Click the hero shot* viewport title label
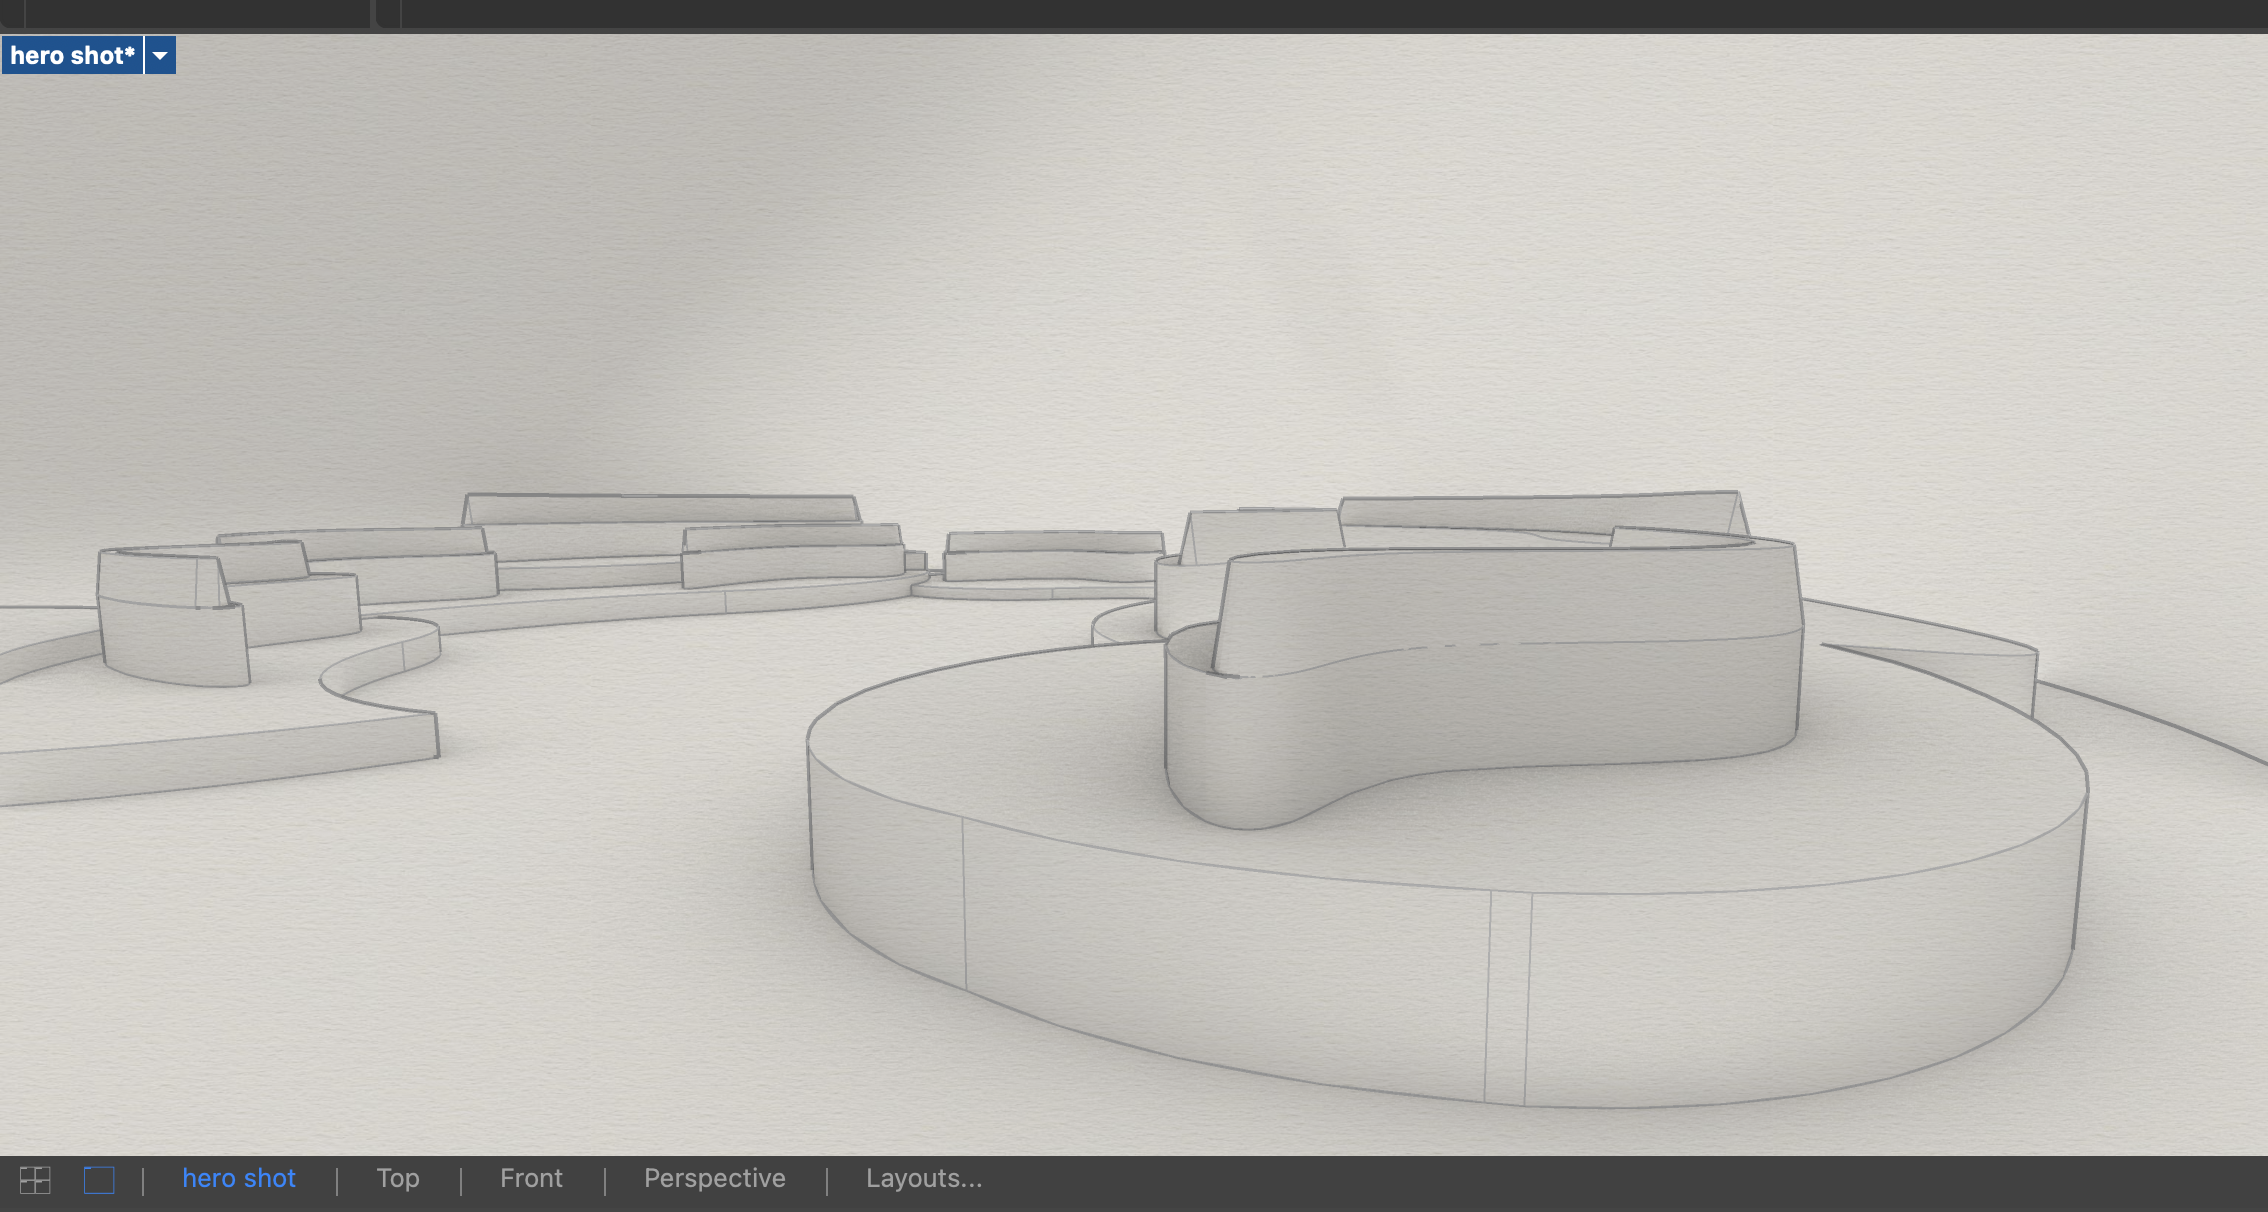The image size is (2268, 1212). (70, 55)
